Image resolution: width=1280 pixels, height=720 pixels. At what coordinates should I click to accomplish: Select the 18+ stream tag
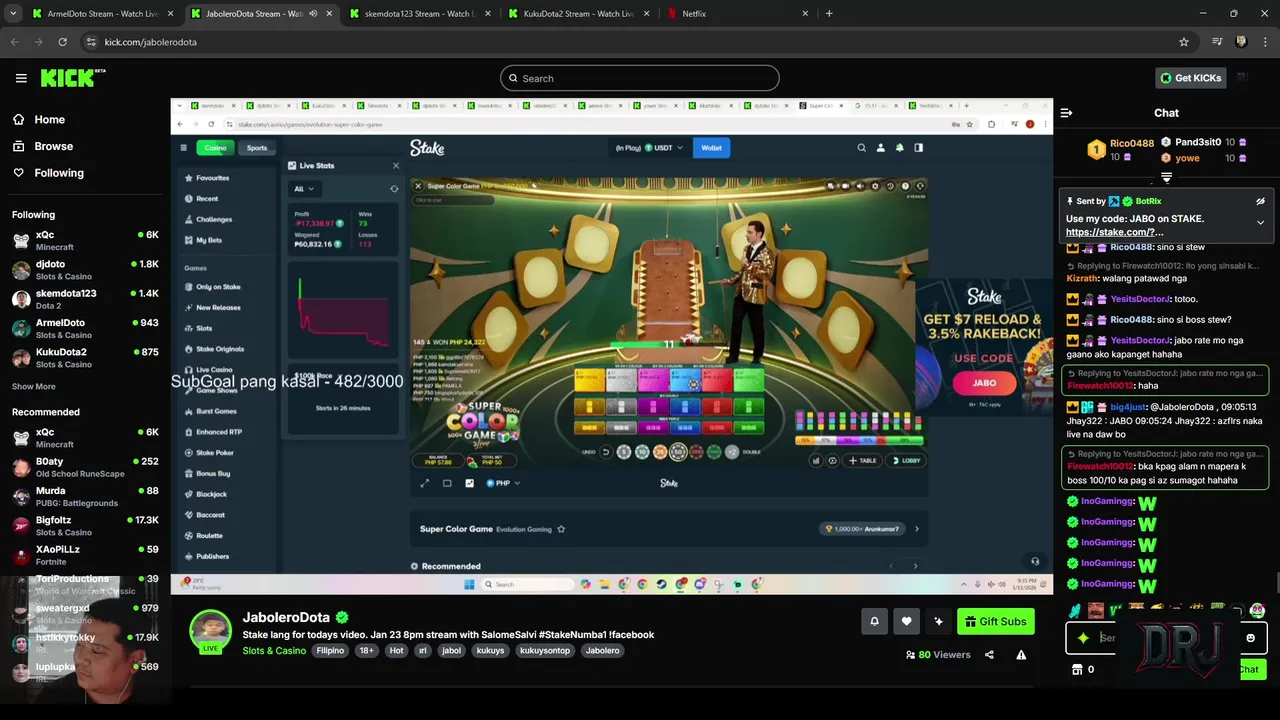tap(366, 650)
